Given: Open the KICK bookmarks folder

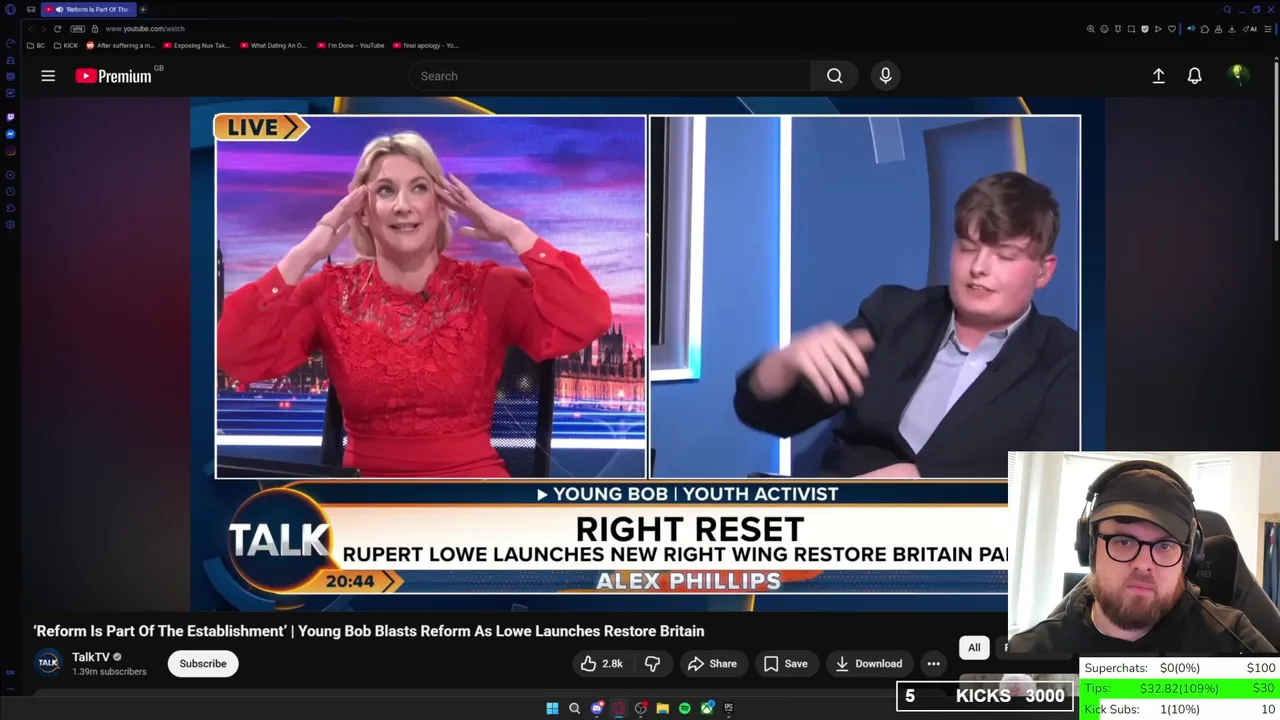Looking at the screenshot, I should click(x=66, y=45).
